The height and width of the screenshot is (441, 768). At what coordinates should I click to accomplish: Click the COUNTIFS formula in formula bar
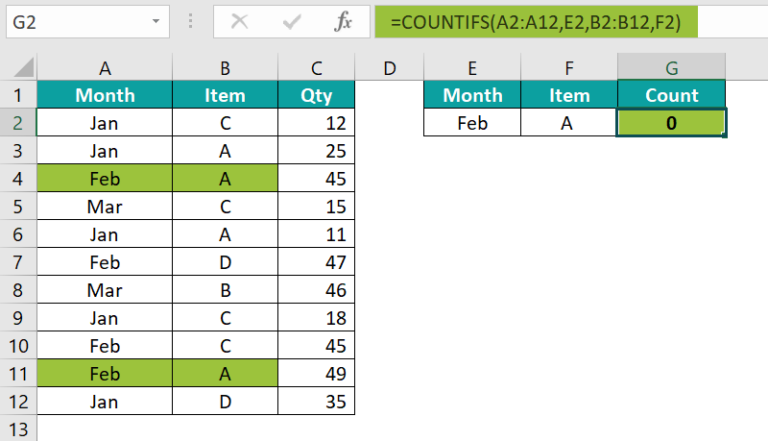point(536,22)
